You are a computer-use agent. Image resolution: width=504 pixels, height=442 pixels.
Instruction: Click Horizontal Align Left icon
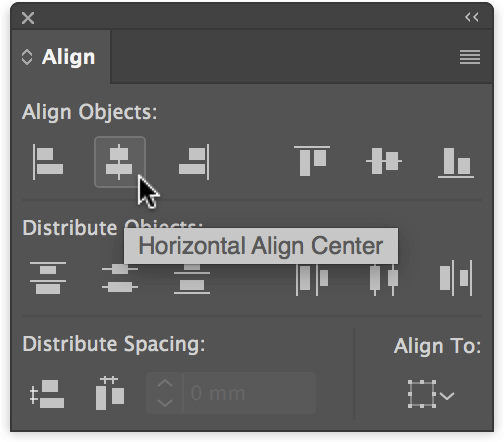coord(48,162)
